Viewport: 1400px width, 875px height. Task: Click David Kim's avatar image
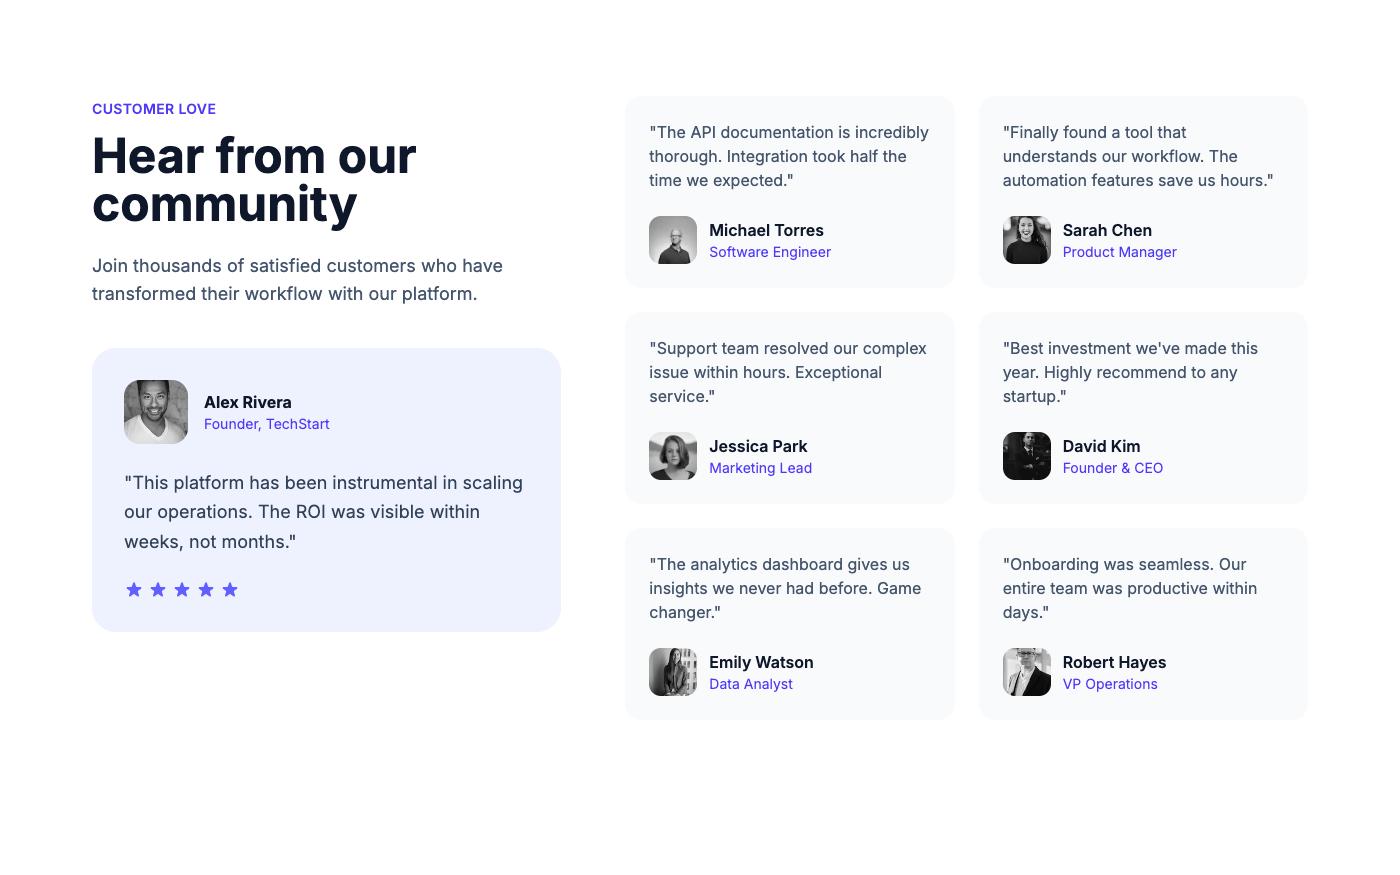point(1027,456)
